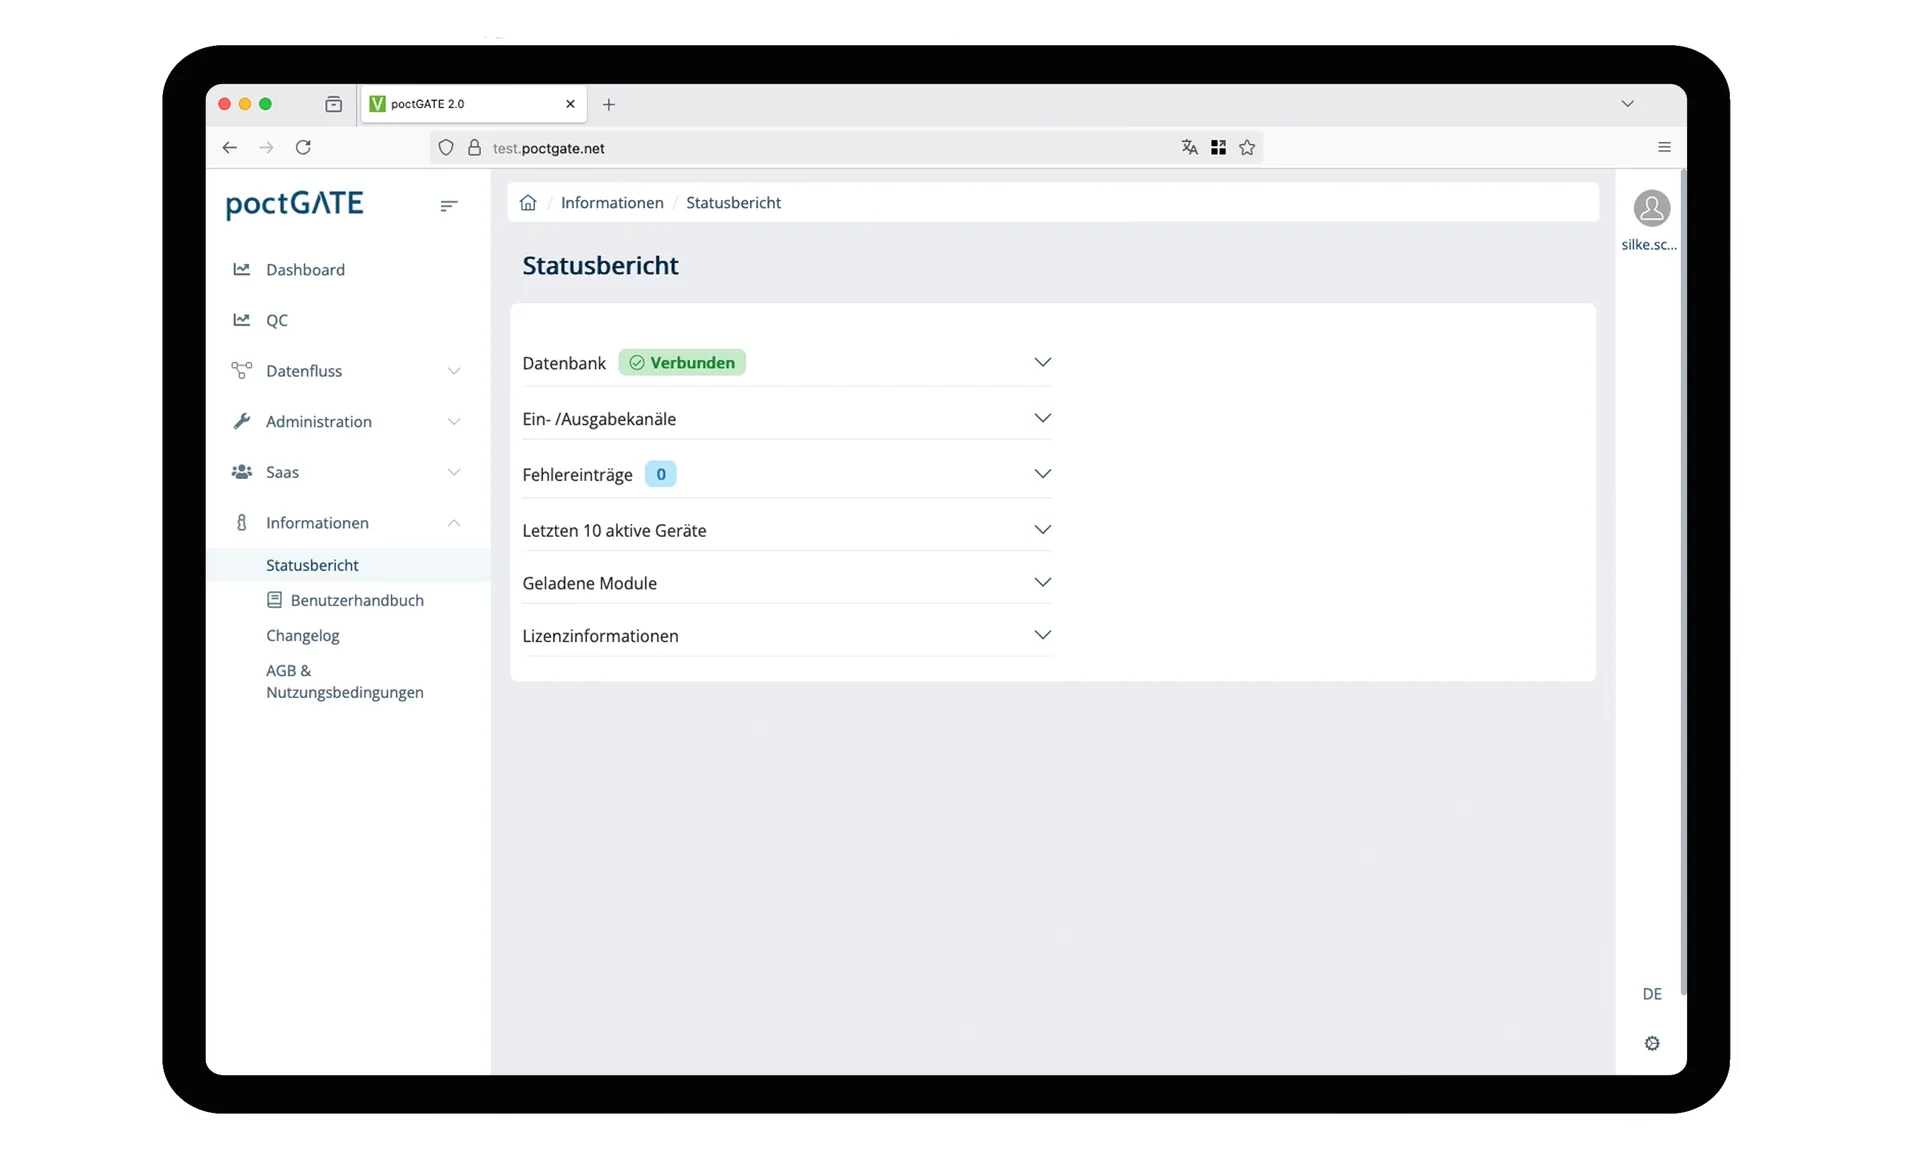Select Statusbericht in the sidebar

(x=312, y=565)
